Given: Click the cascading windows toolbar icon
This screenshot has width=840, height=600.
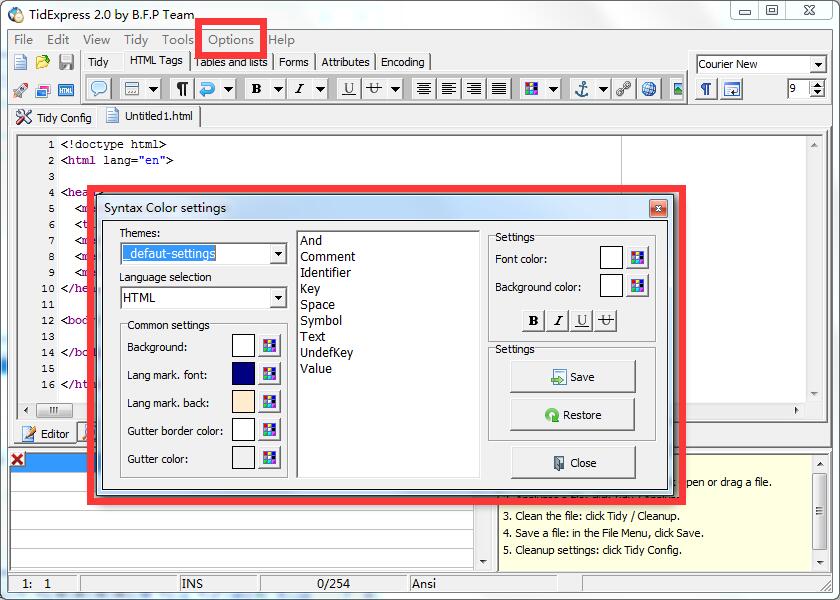Looking at the screenshot, I should point(43,90).
